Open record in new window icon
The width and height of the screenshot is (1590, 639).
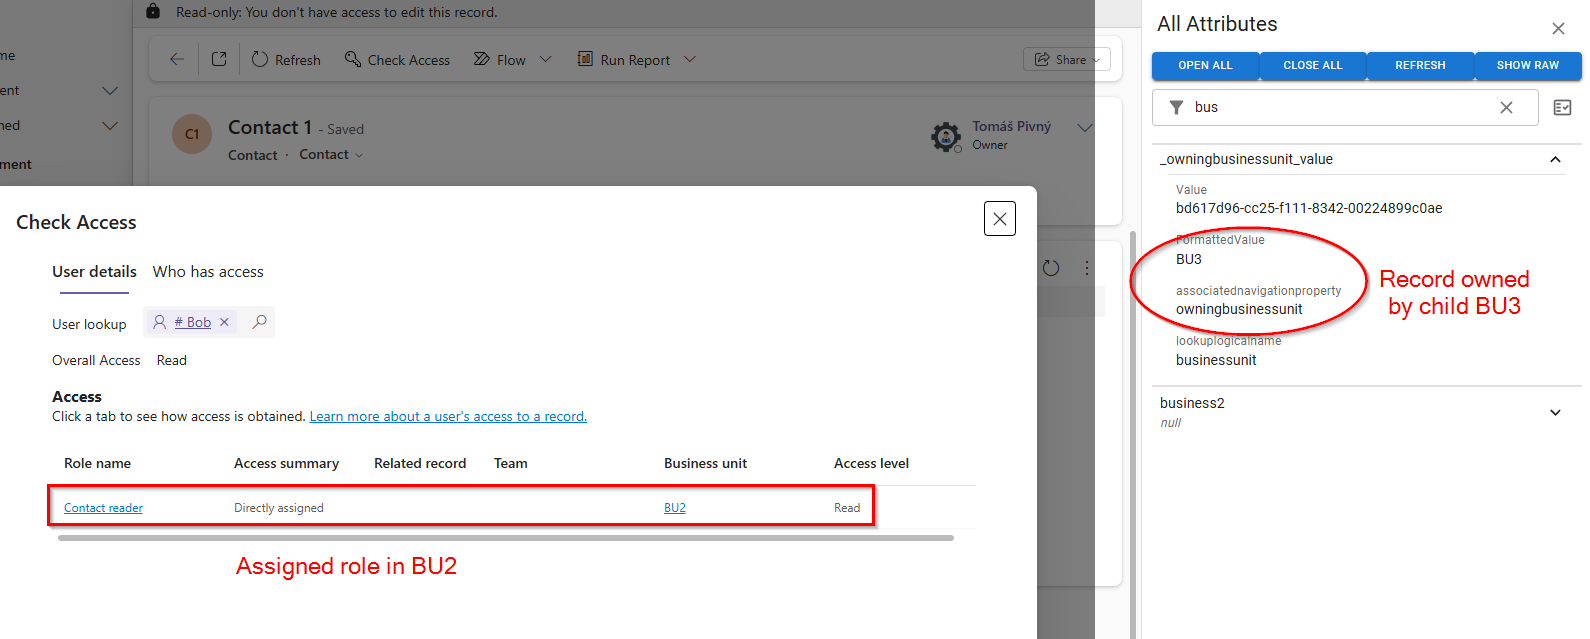pyautogui.click(x=219, y=60)
